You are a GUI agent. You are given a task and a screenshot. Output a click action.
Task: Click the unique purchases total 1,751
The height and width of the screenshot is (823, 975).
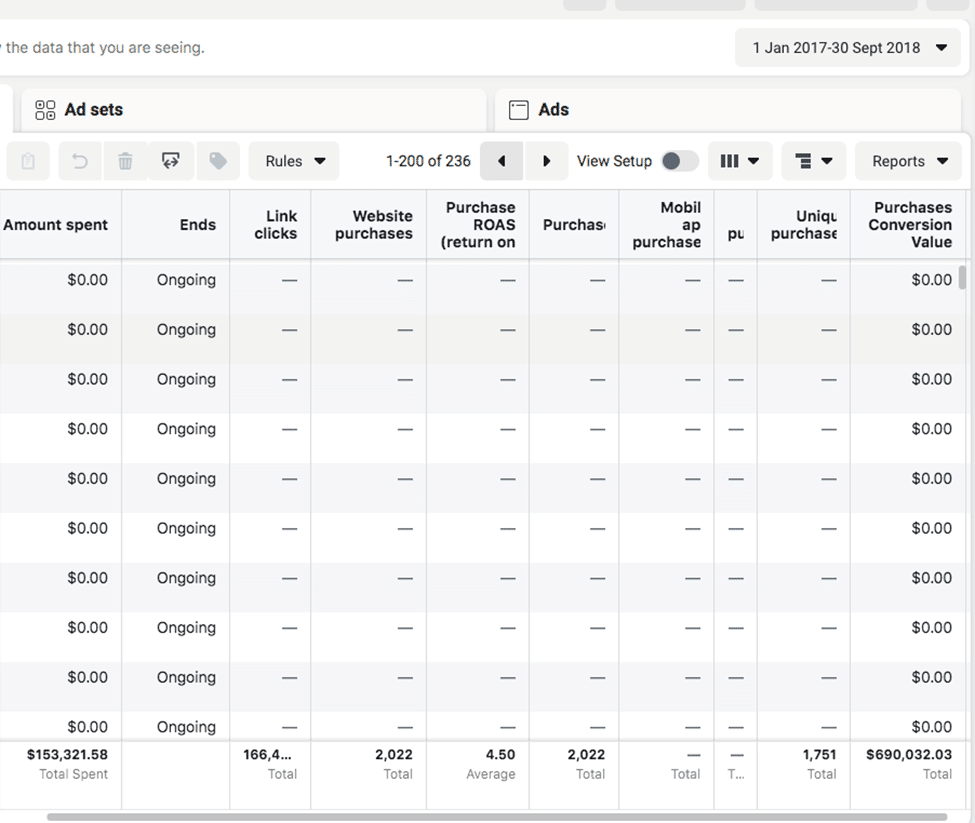(x=820, y=755)
